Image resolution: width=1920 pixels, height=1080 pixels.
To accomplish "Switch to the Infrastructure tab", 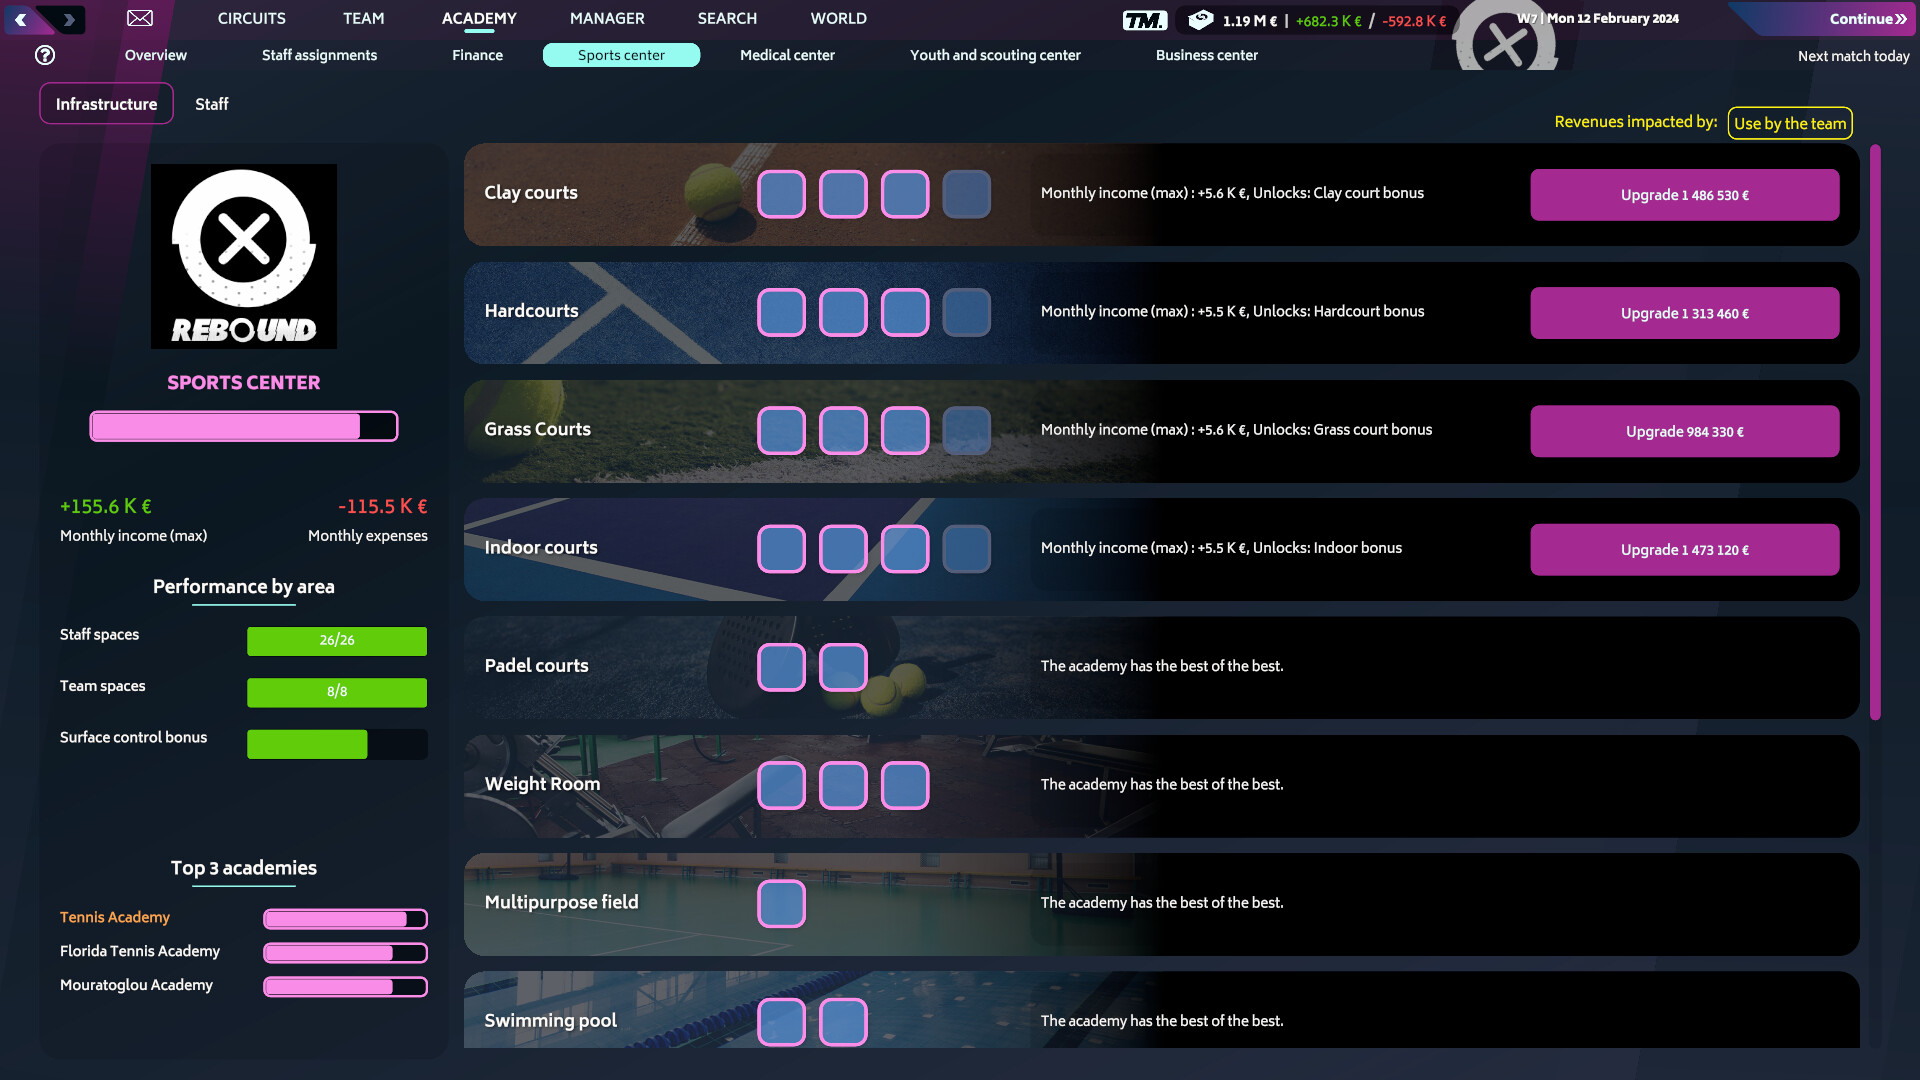I will pyautogui.click(x=105, y=104).
